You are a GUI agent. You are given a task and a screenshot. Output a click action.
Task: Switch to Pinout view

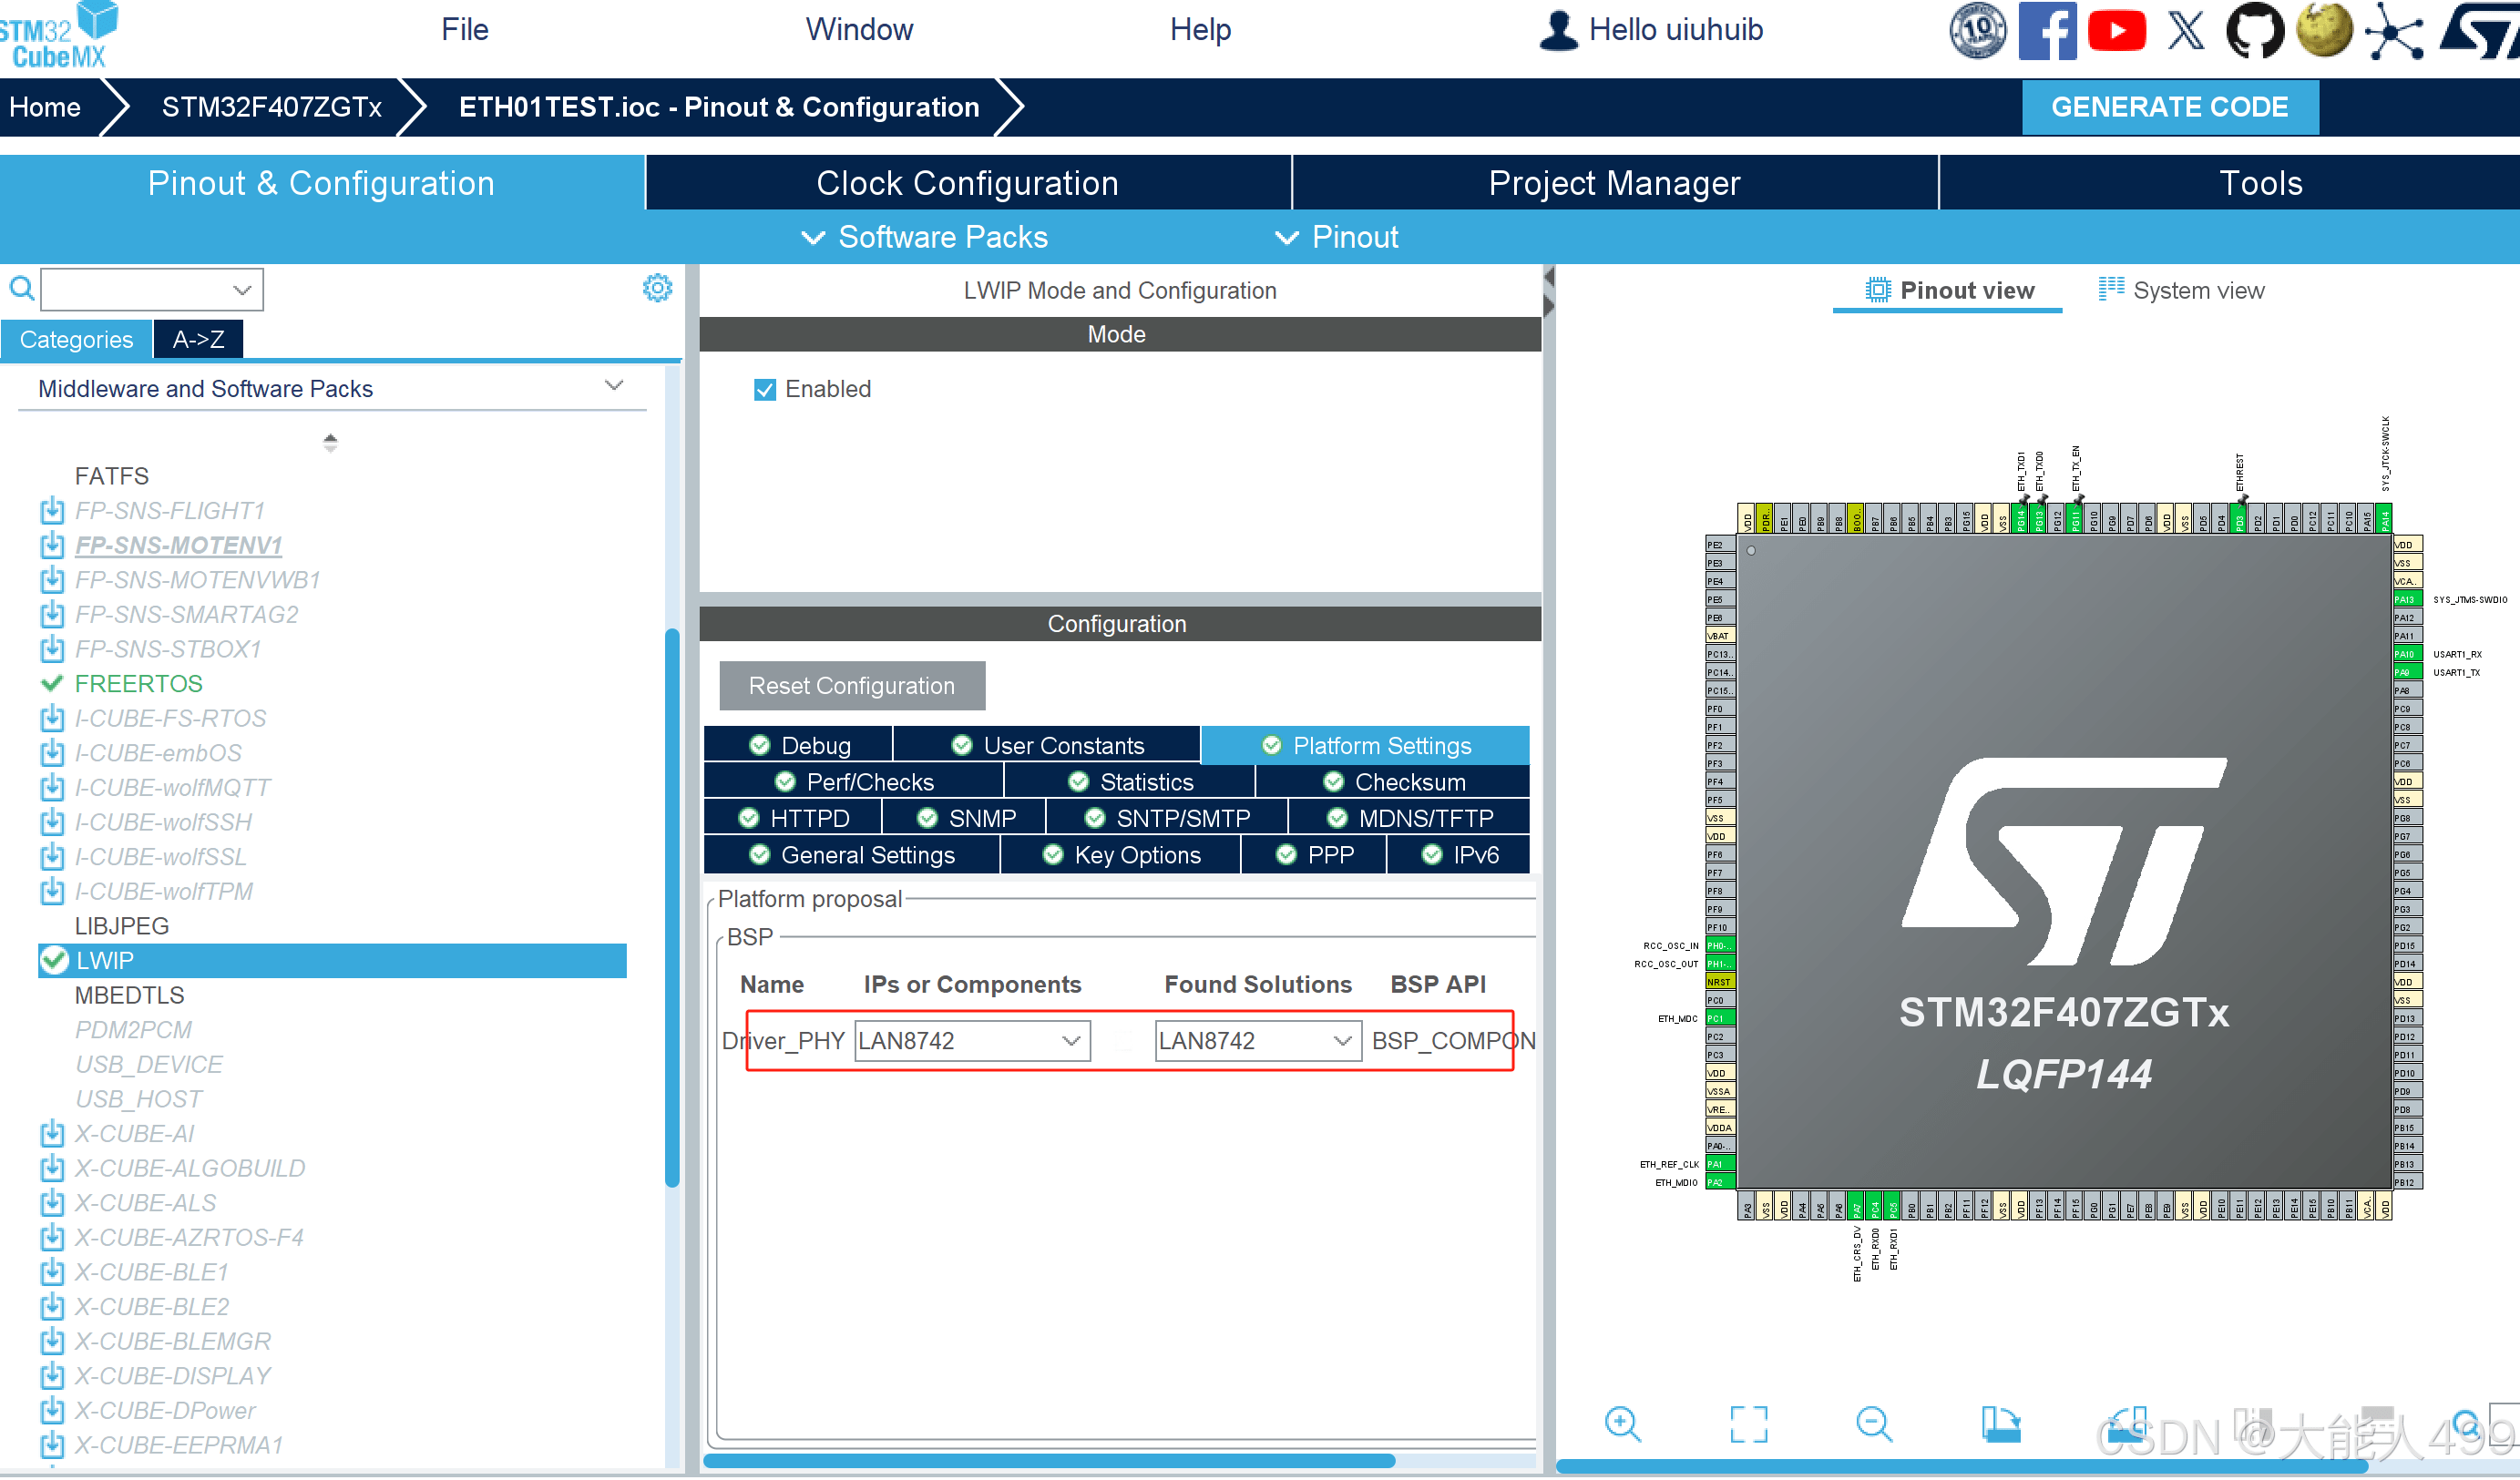pos(1948,291)
